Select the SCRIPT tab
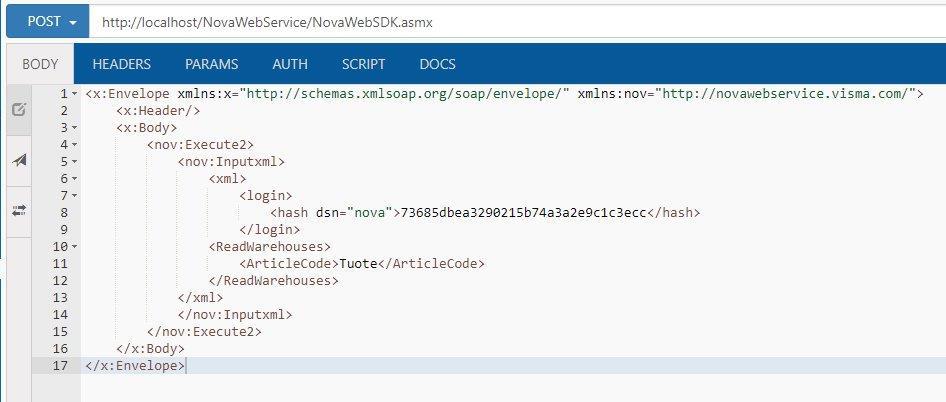This screenshot has height=402, width=946. pos(363,64)
